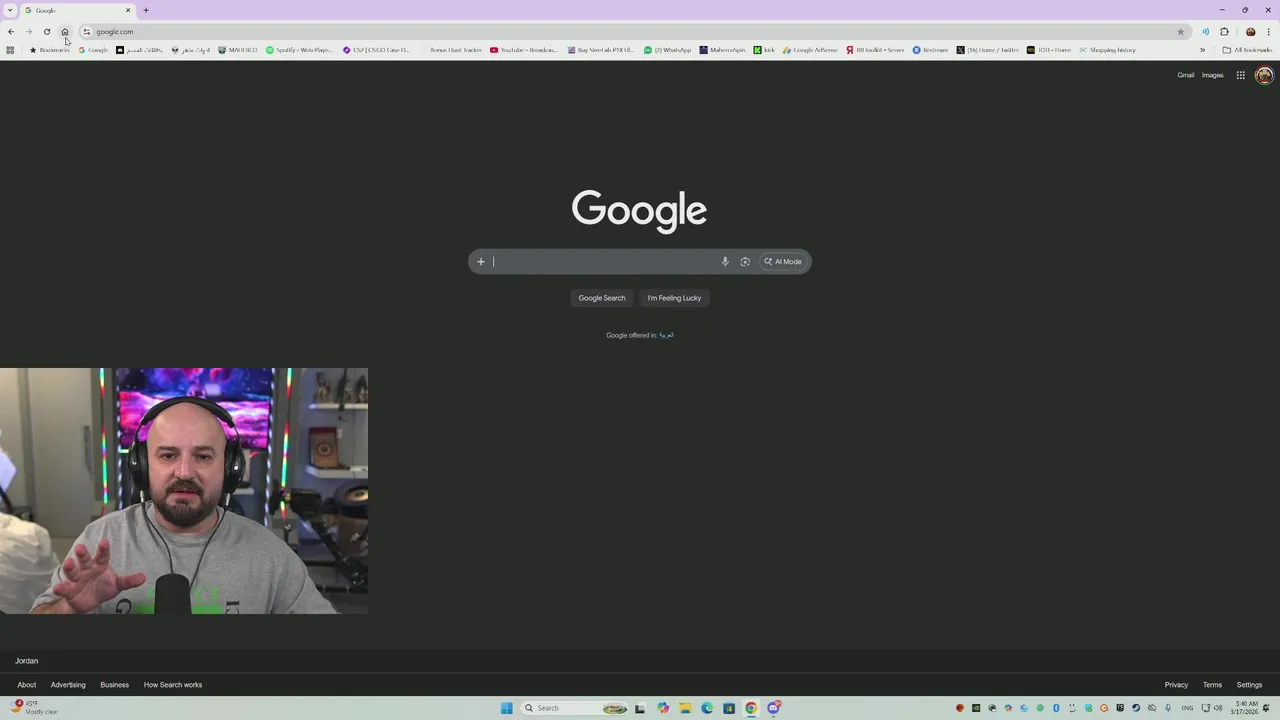Open the taskbar clock and date
The height and width of the screenshot is (720, 1280).
tap(1246, 708)
